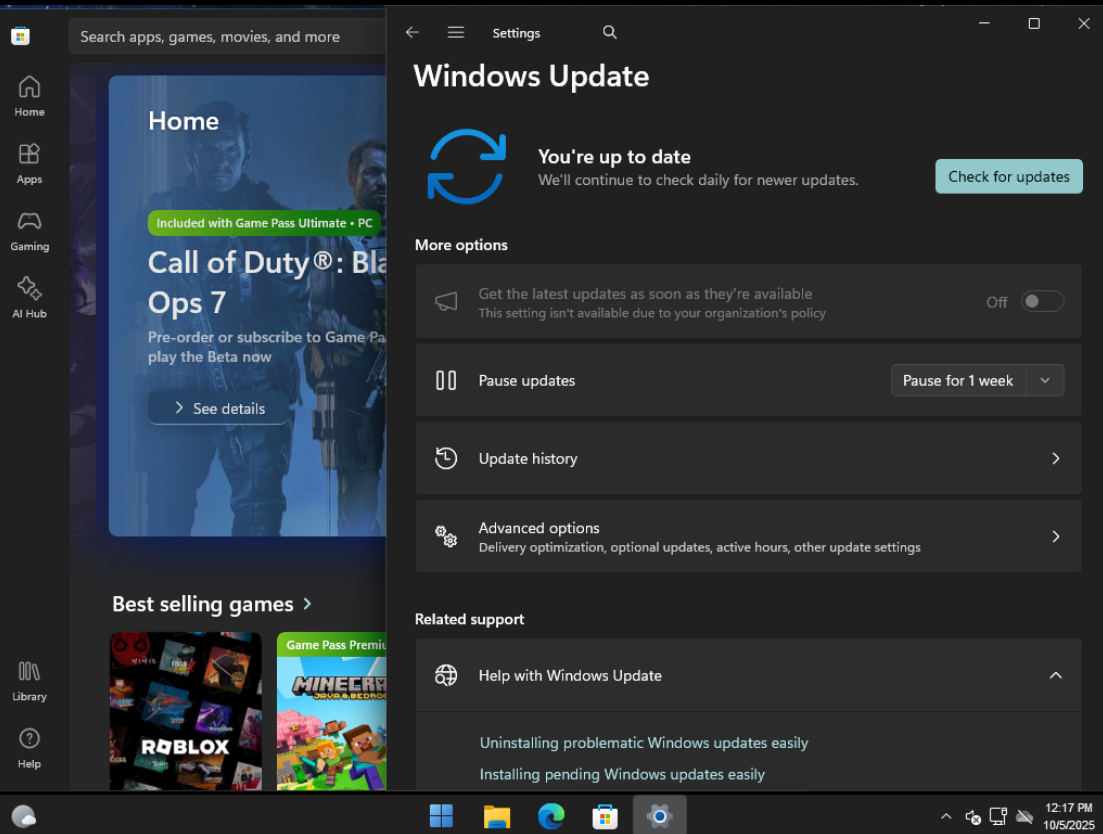This screenshot has height=834, width=1103.
Task: Show hidden tray icons chevron
Action: click(946, 816)
